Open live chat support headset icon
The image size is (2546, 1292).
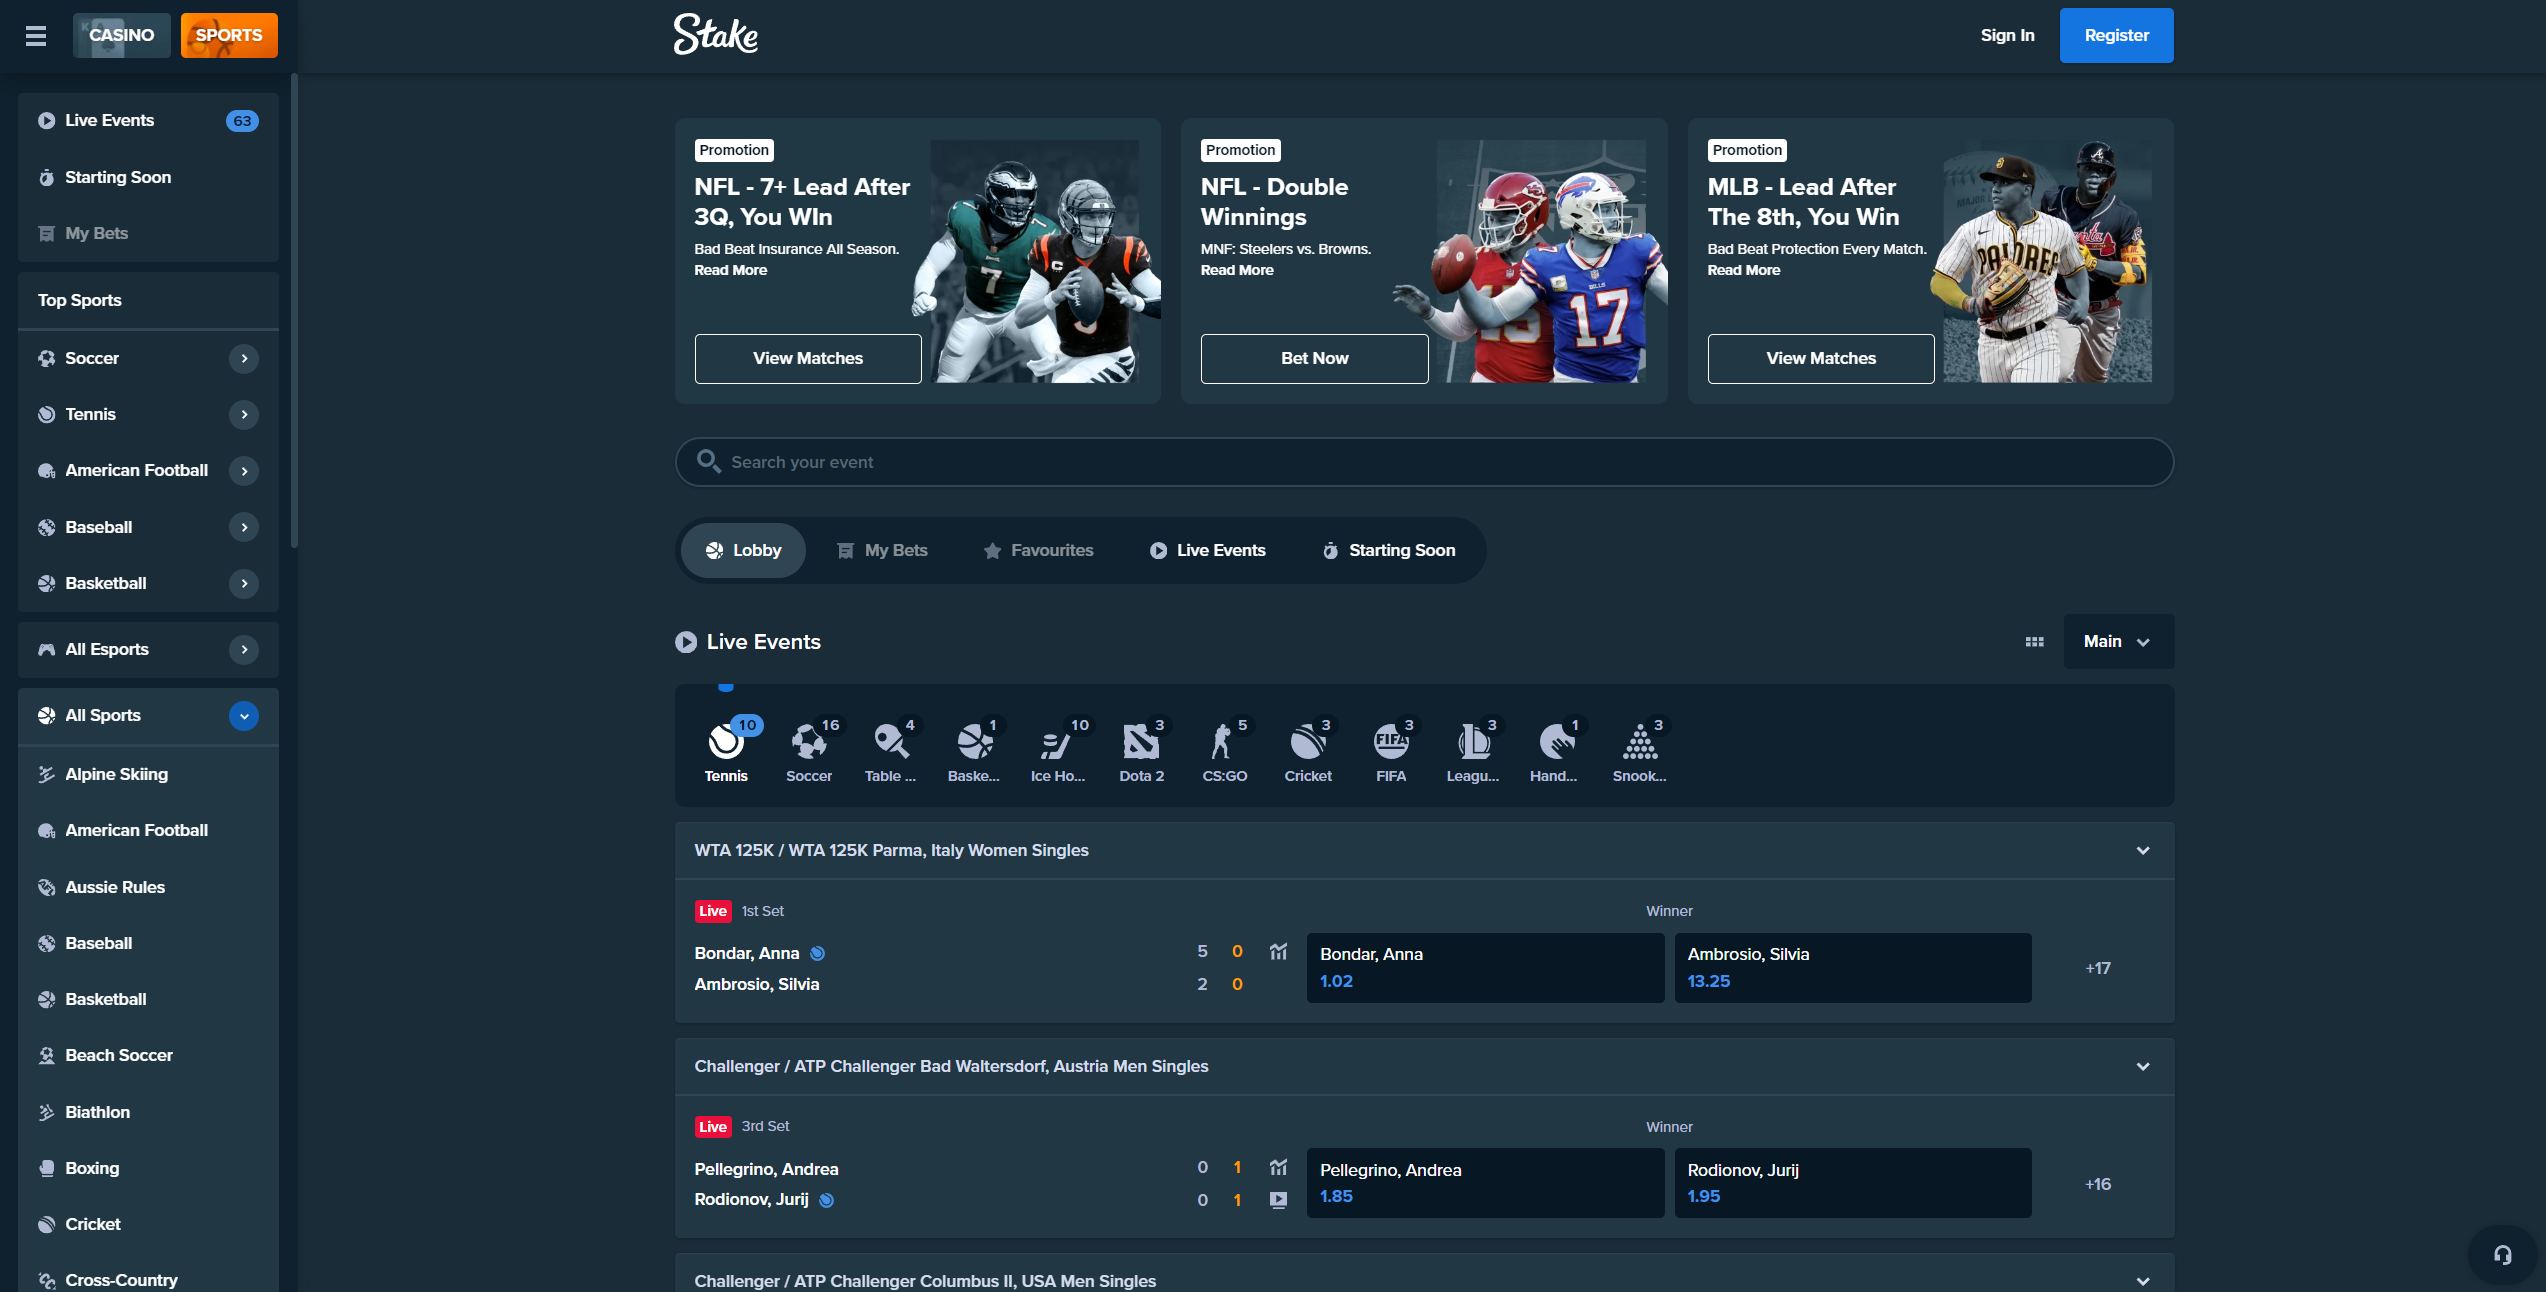pyautogui.click(x=2502, y=1255)
